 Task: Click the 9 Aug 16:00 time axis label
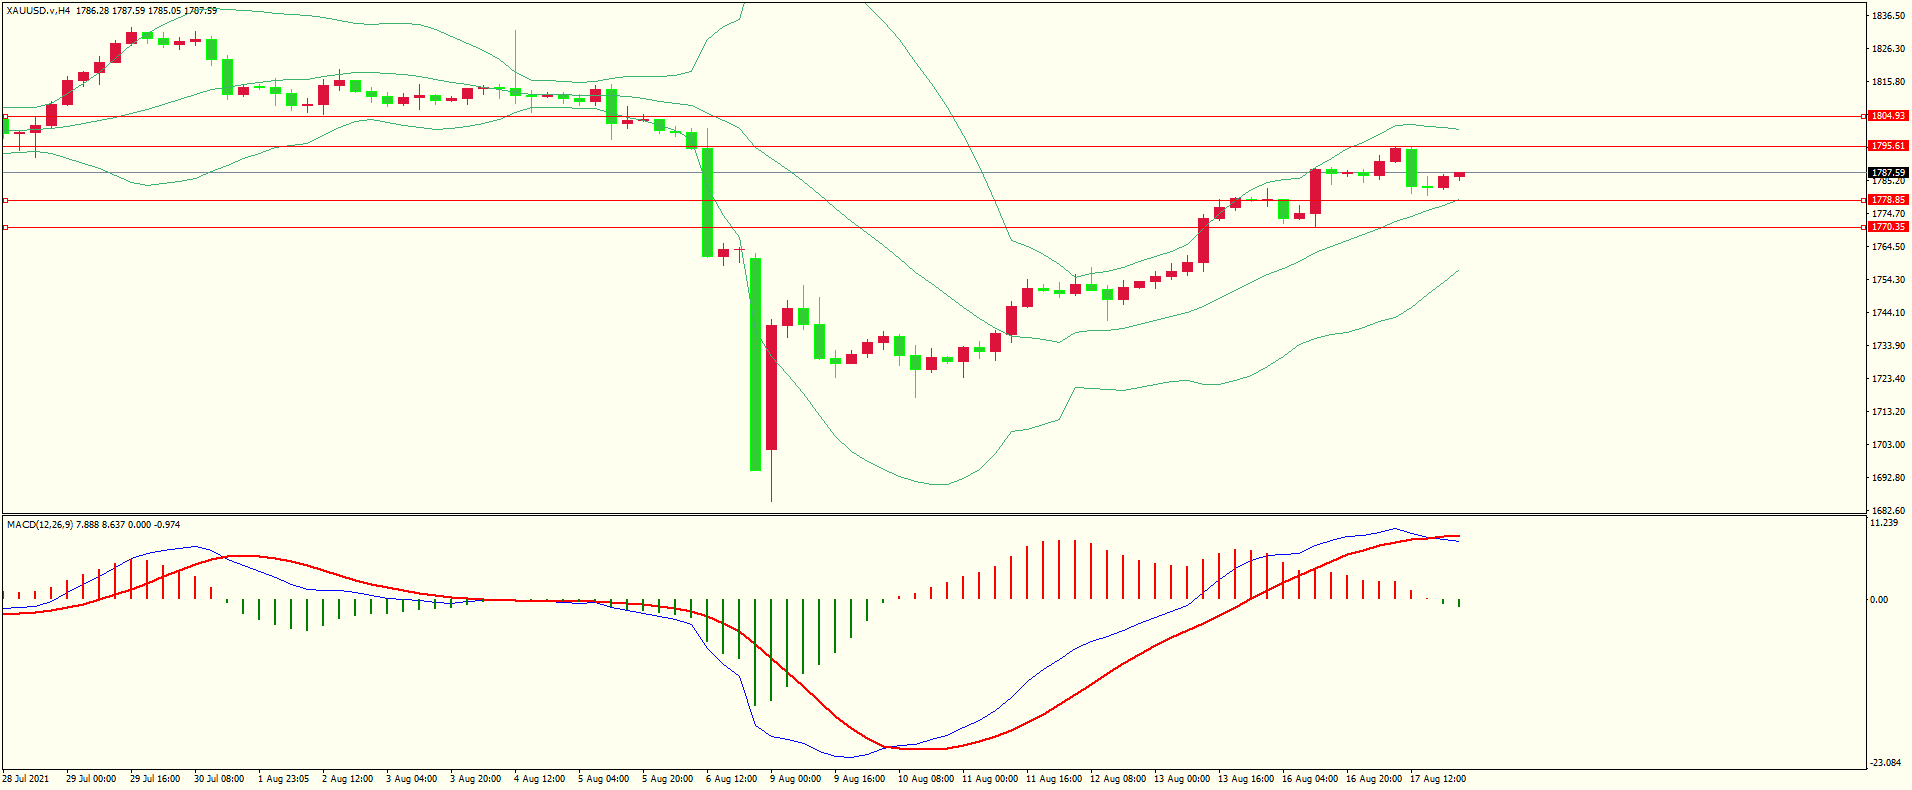click(860, 779)
